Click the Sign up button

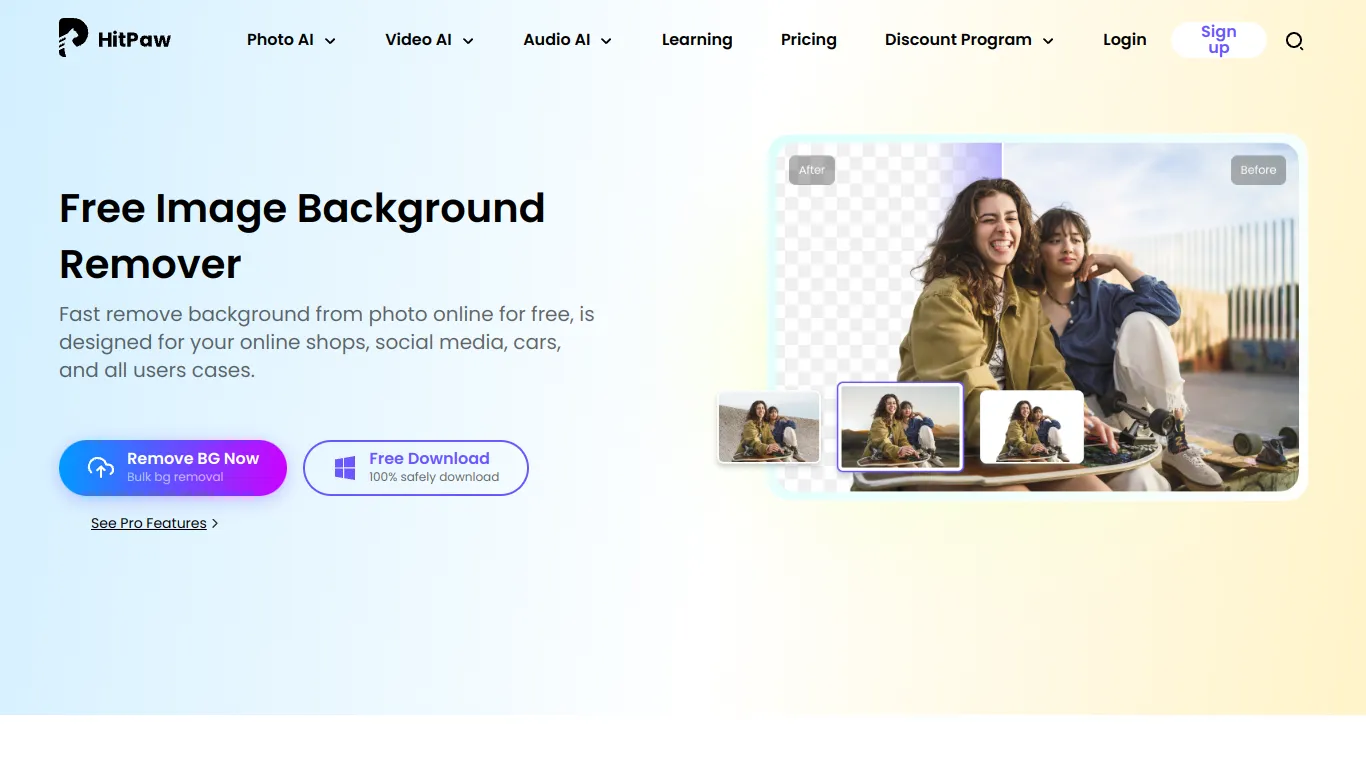(1219, 40)
